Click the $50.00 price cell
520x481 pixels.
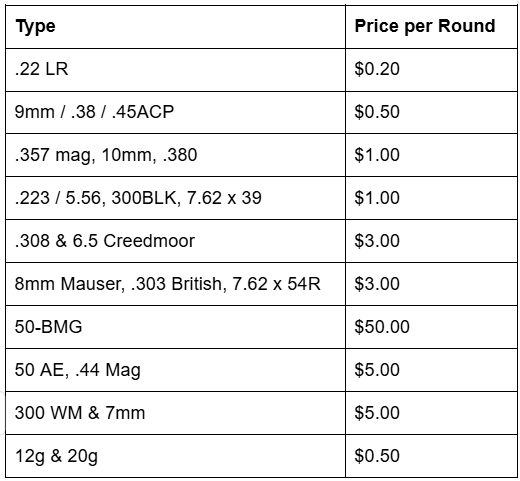point(431,327)
